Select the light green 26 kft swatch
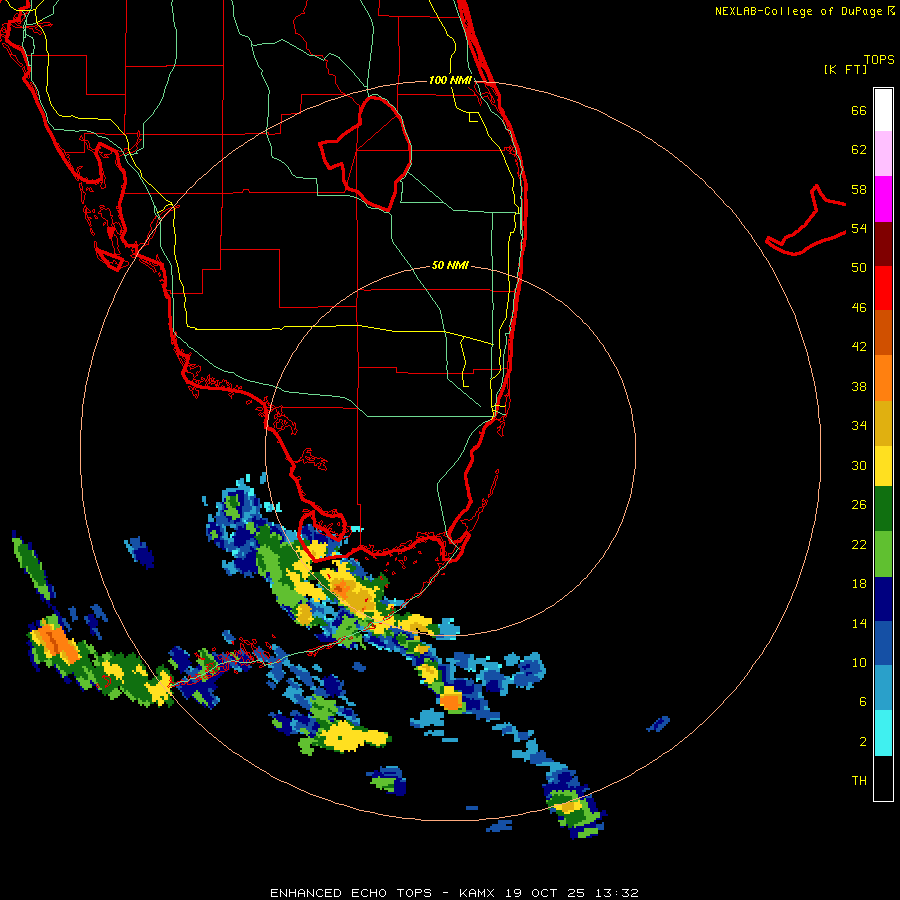This screenshot has height=900, width=900. pyautogui.click(x=883, y=554)
